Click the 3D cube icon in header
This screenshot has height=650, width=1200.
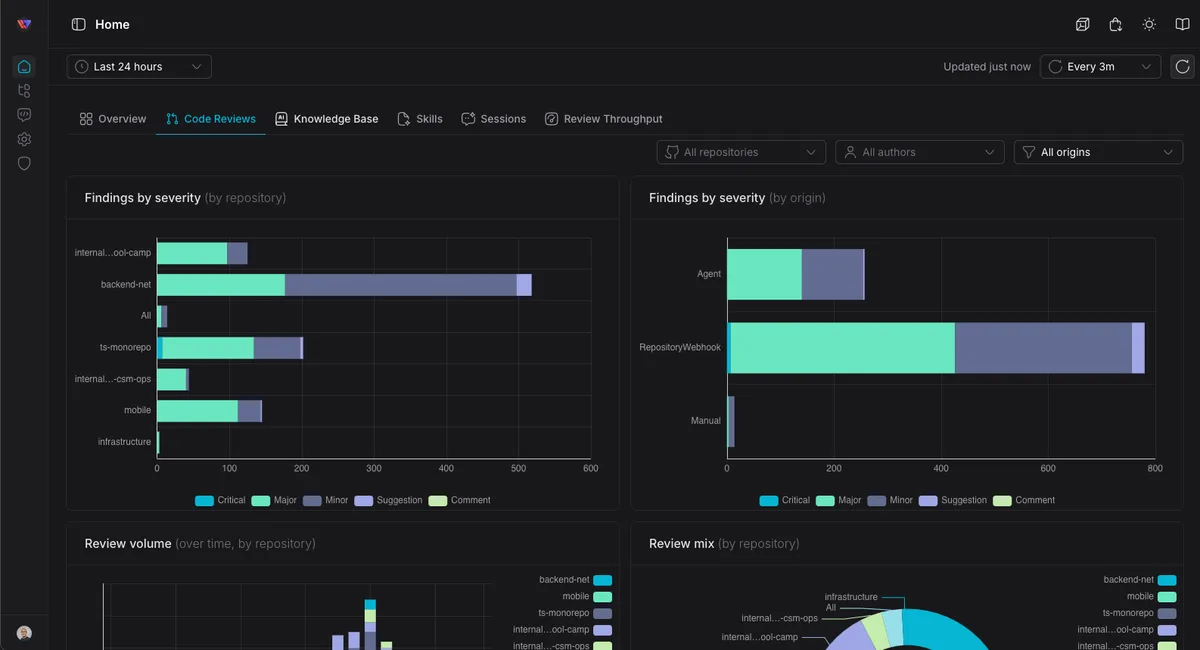click(x=1082, y=24)
